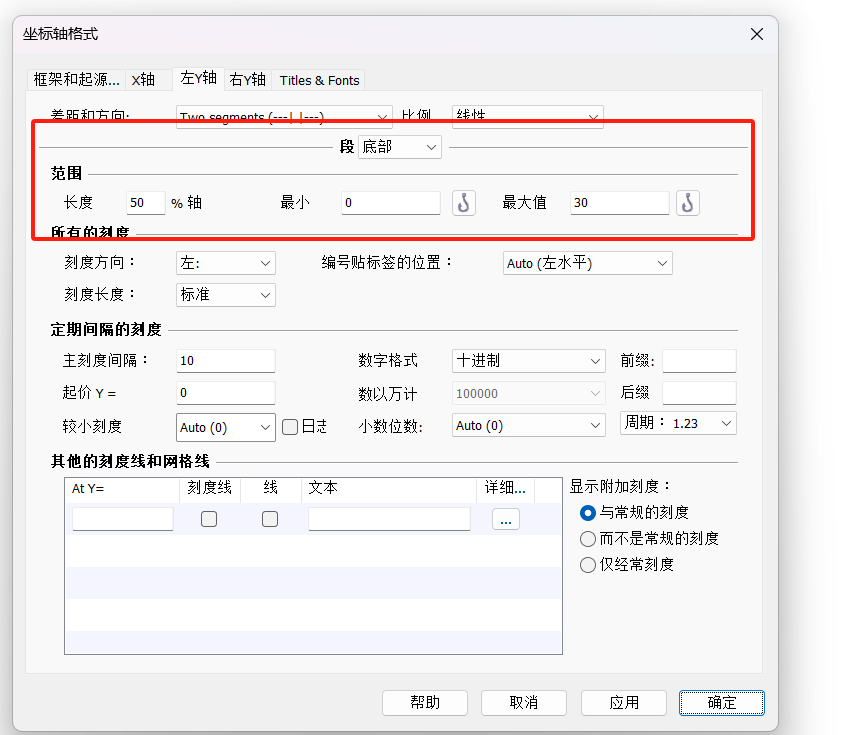Enable the 日志 checkbox next to 较小刻度
This screenshot has height=735, width=861.
click(x=290, y=427)
